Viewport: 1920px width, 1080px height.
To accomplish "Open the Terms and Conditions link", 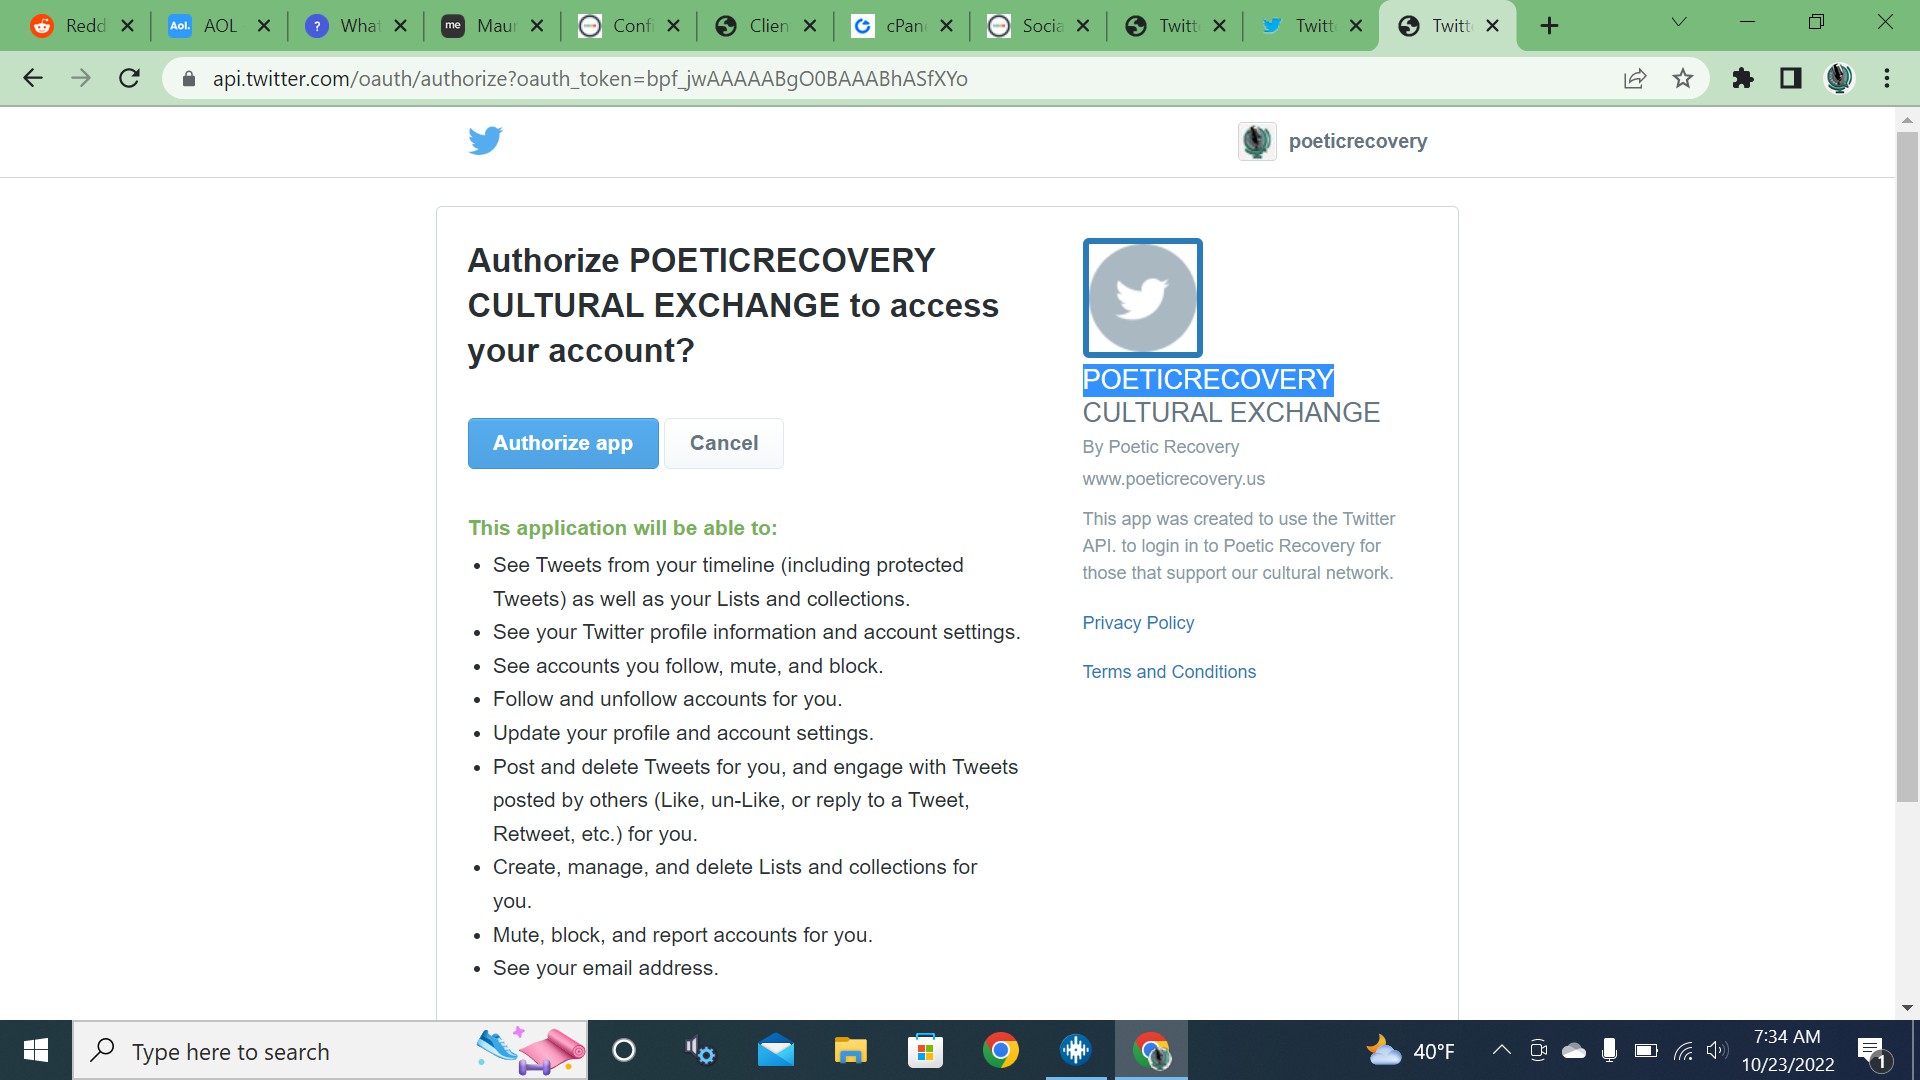I will (1169, 672).
